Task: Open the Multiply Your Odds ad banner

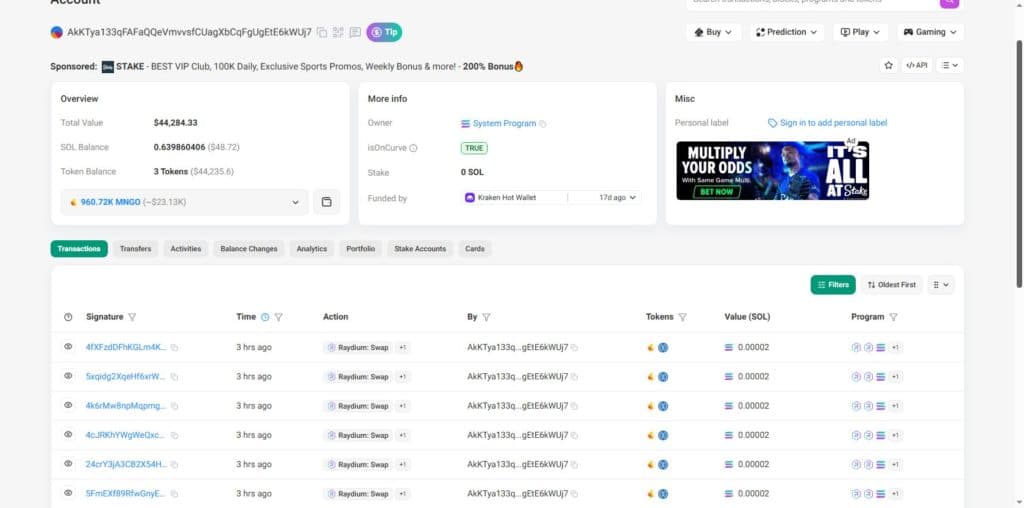Action: (x=773, y=170)
